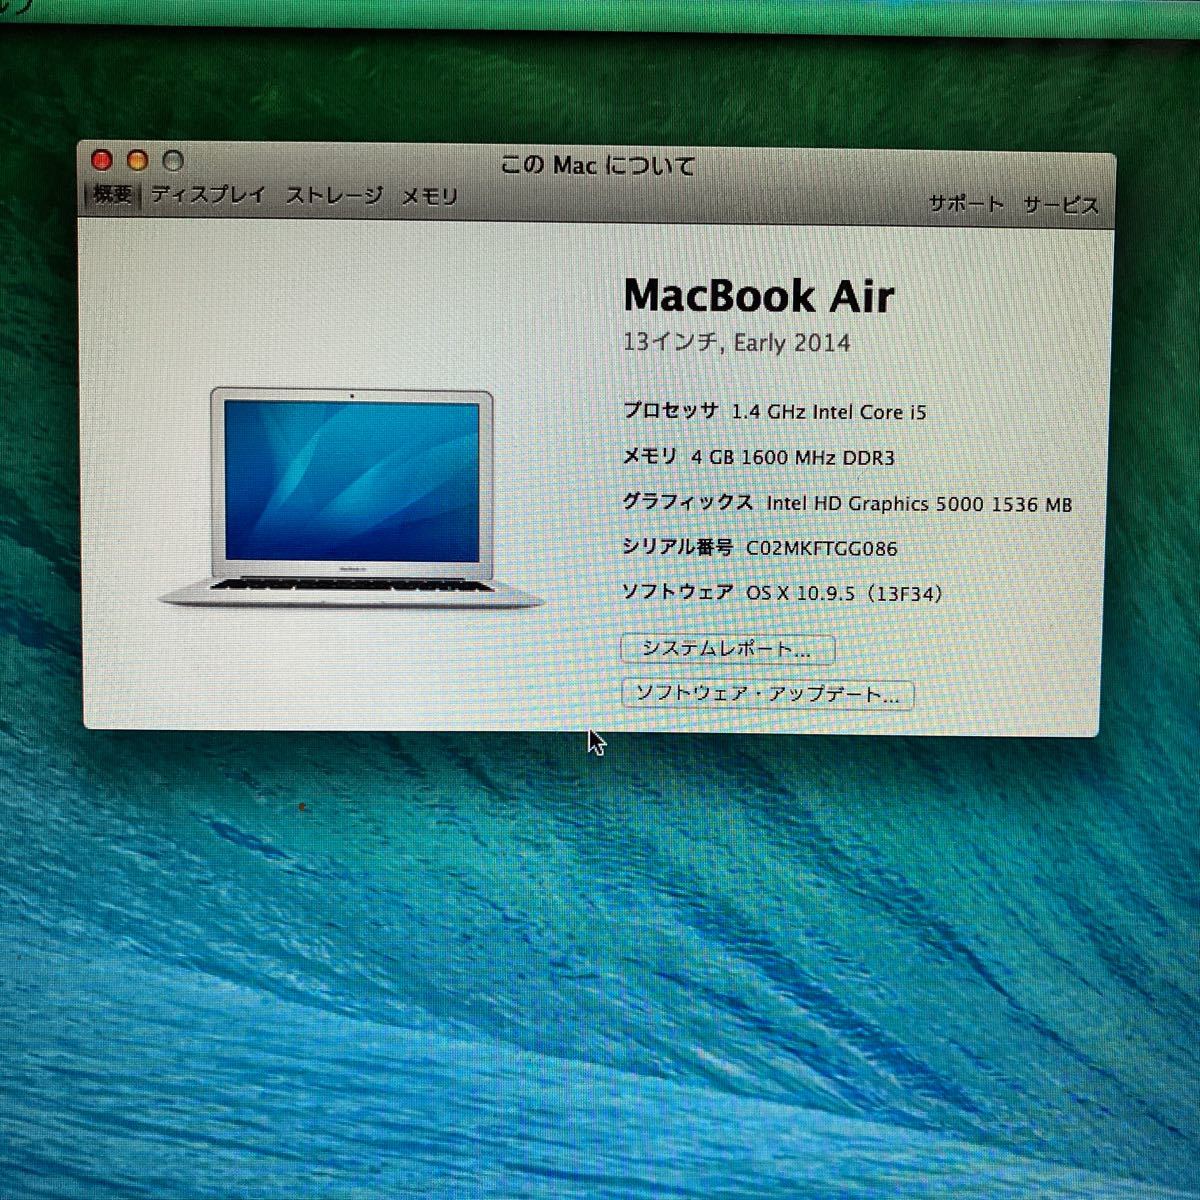Close the このMacについて window

101,160
